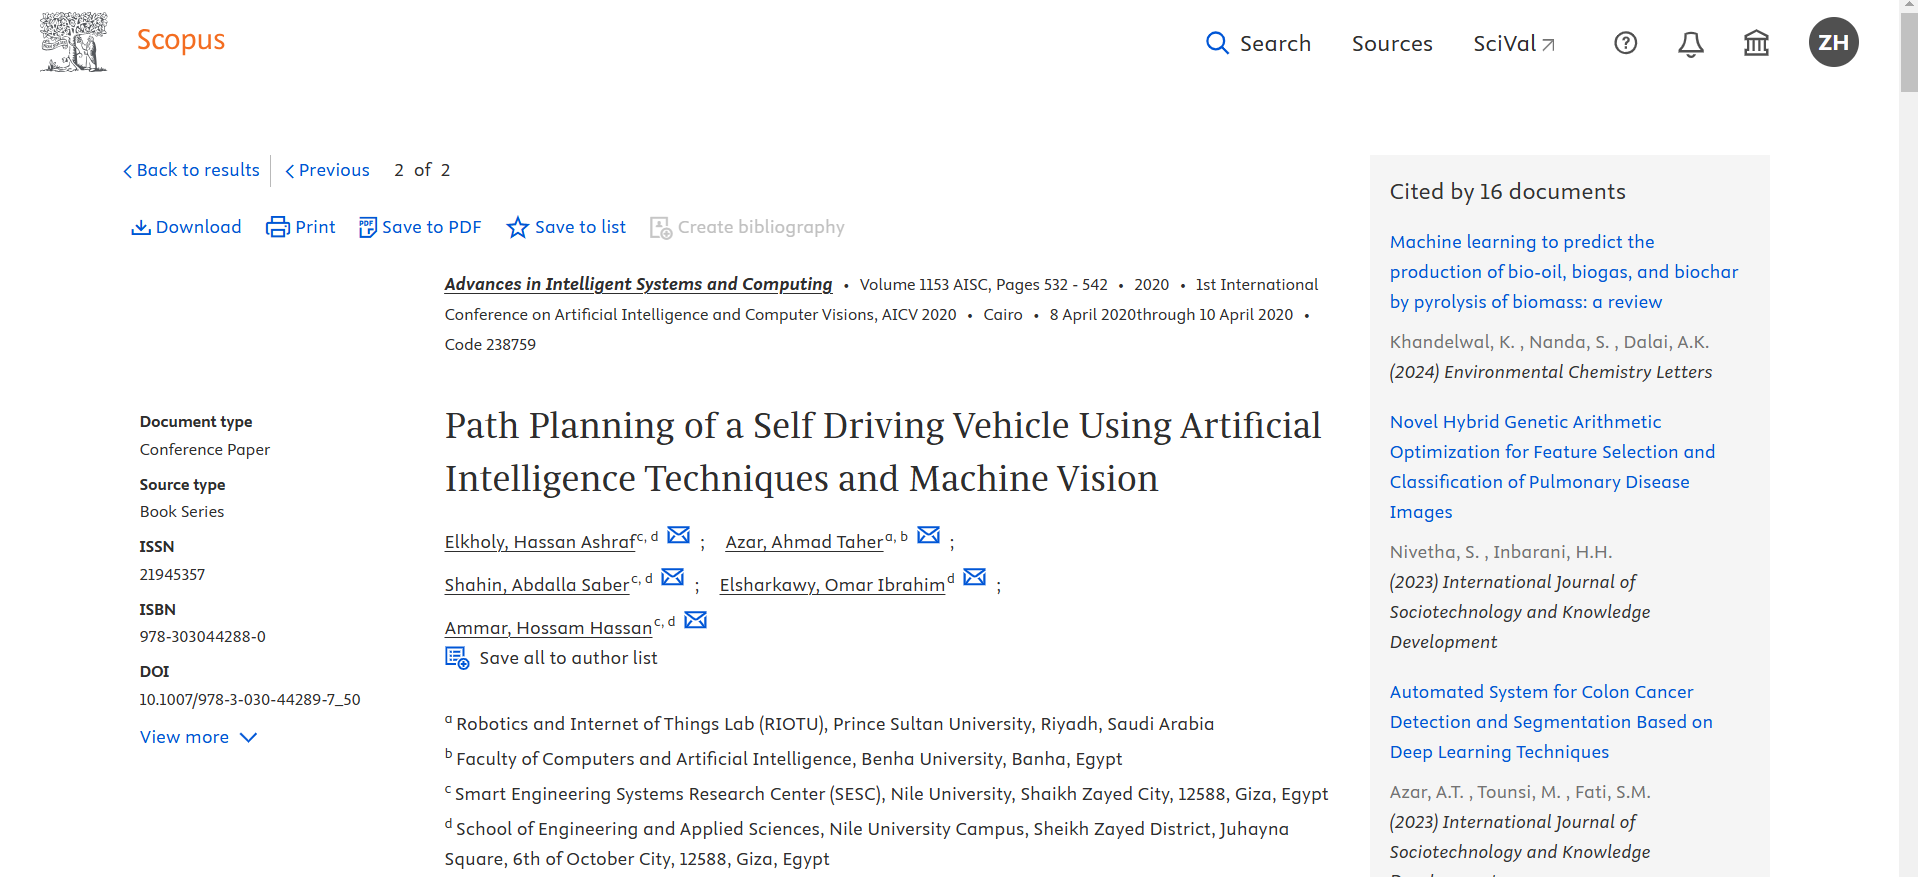Go to the Previous document
Screen dimensions: 1918x877
click(327, 170)
